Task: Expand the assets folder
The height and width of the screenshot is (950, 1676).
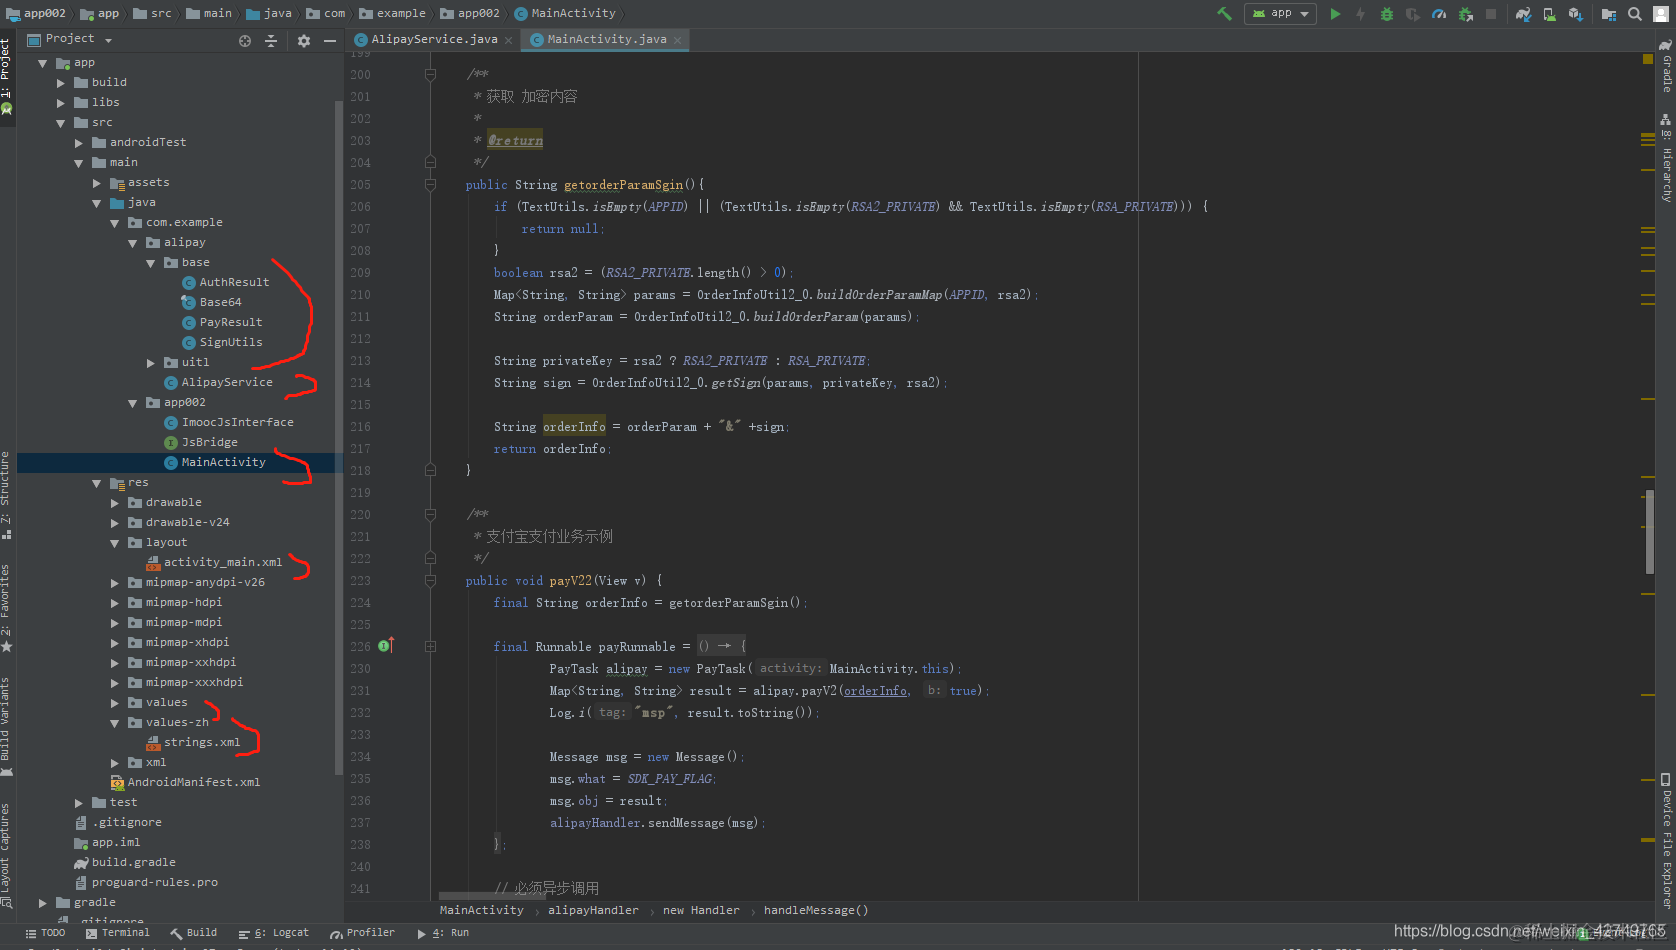Action: click(x=97, y=183)
